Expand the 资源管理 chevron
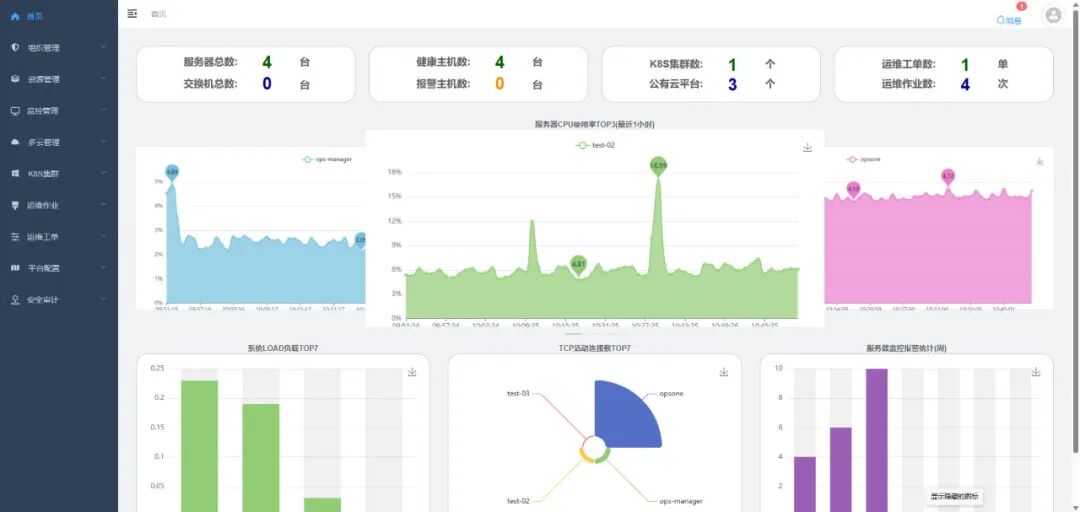 (103, 79)
